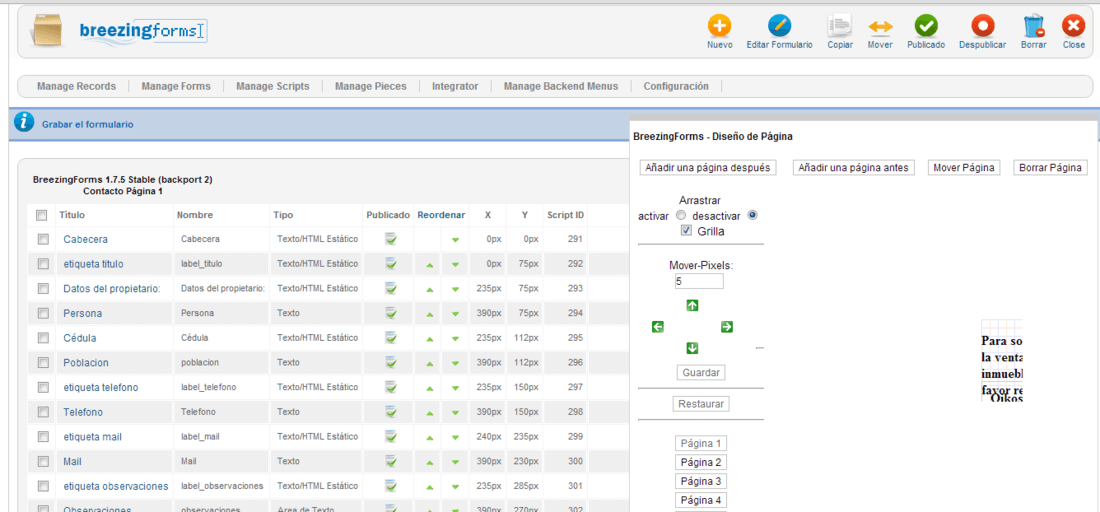Toggle published icon for Telefono row
This screenshot has height=512, width=1100.
[391, 412]
